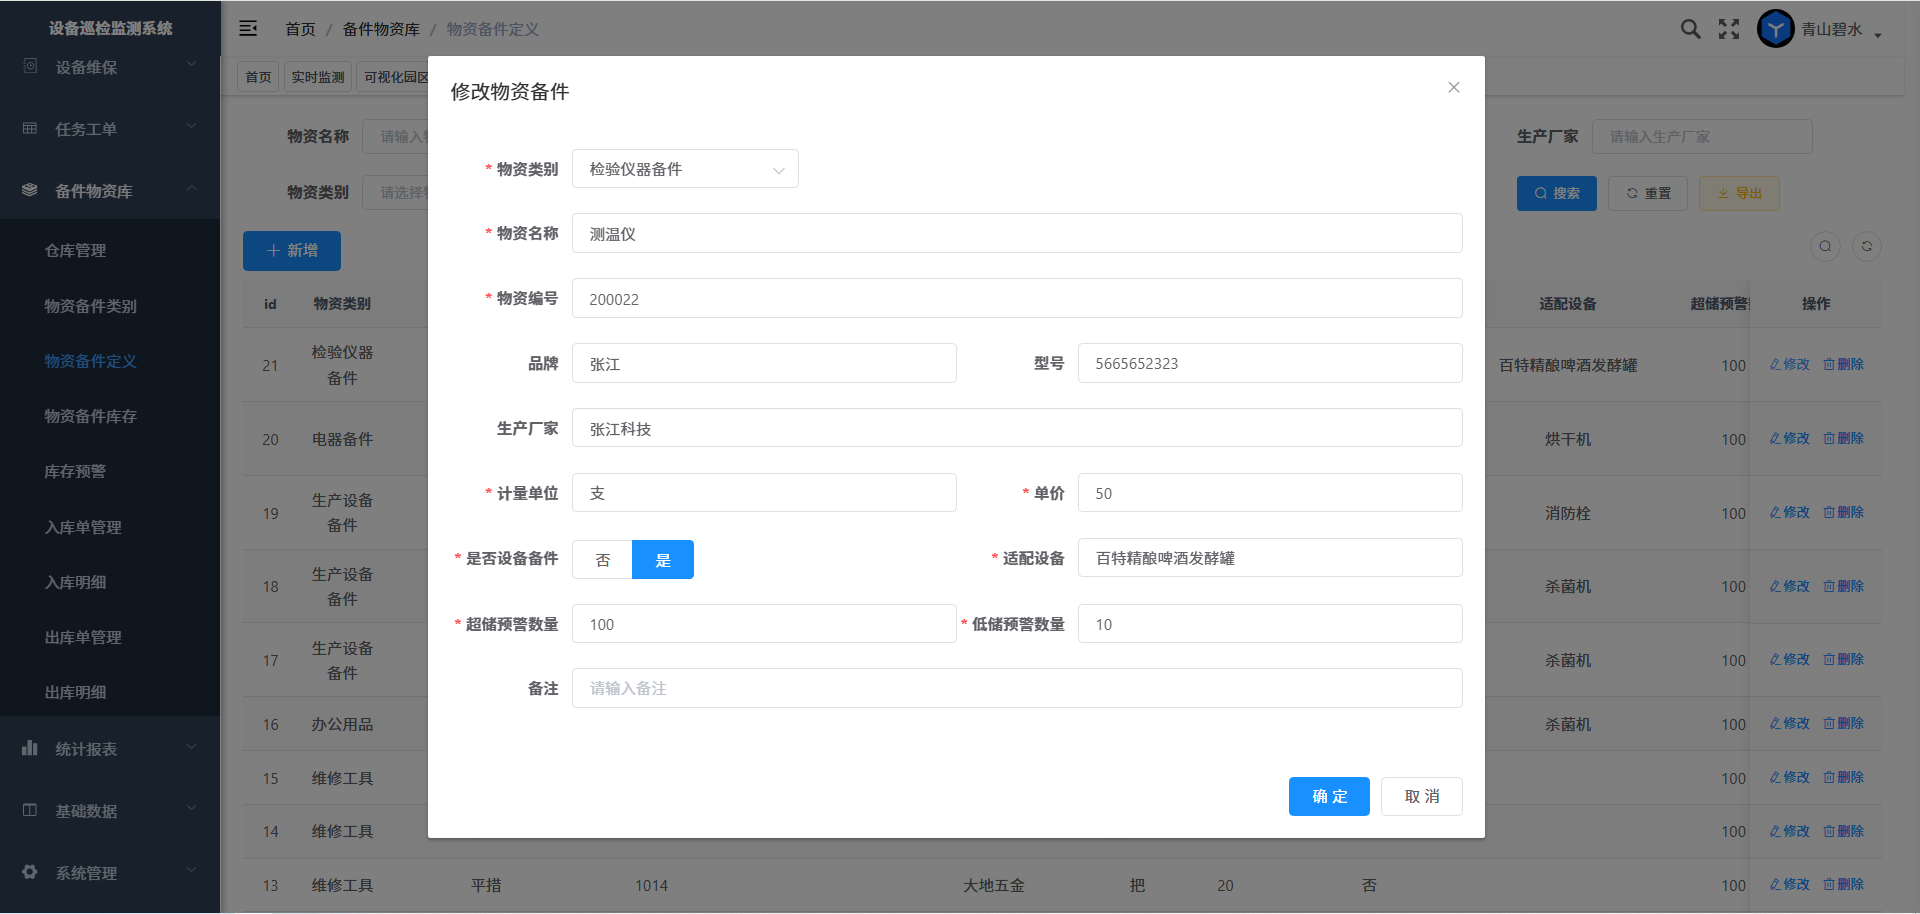Select 否 for 是否设备备件
This screenshot has height=914, width=1920.
[x=602, y=560]
